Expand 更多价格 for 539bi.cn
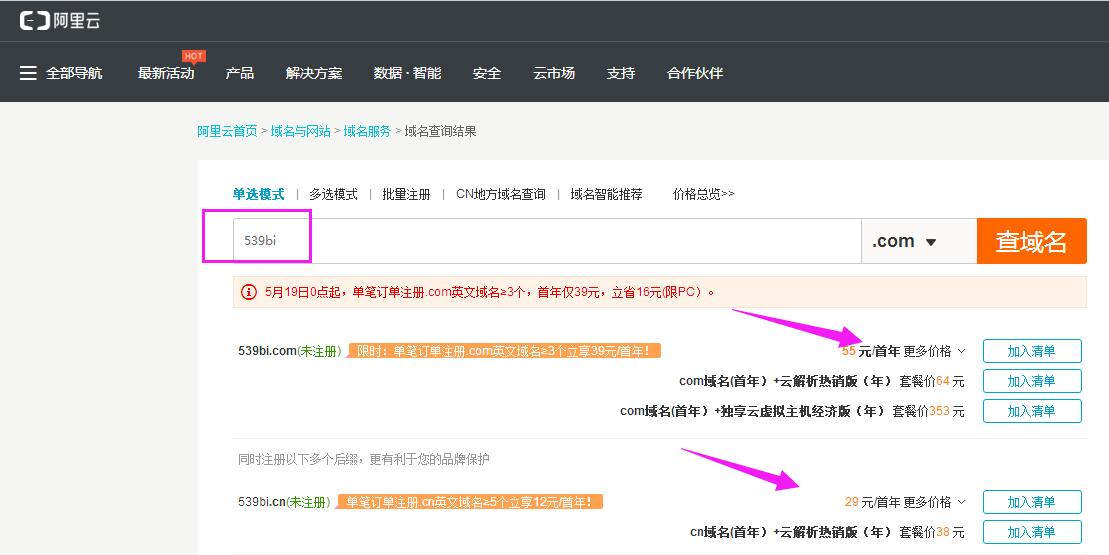 [x=934, y=502]
